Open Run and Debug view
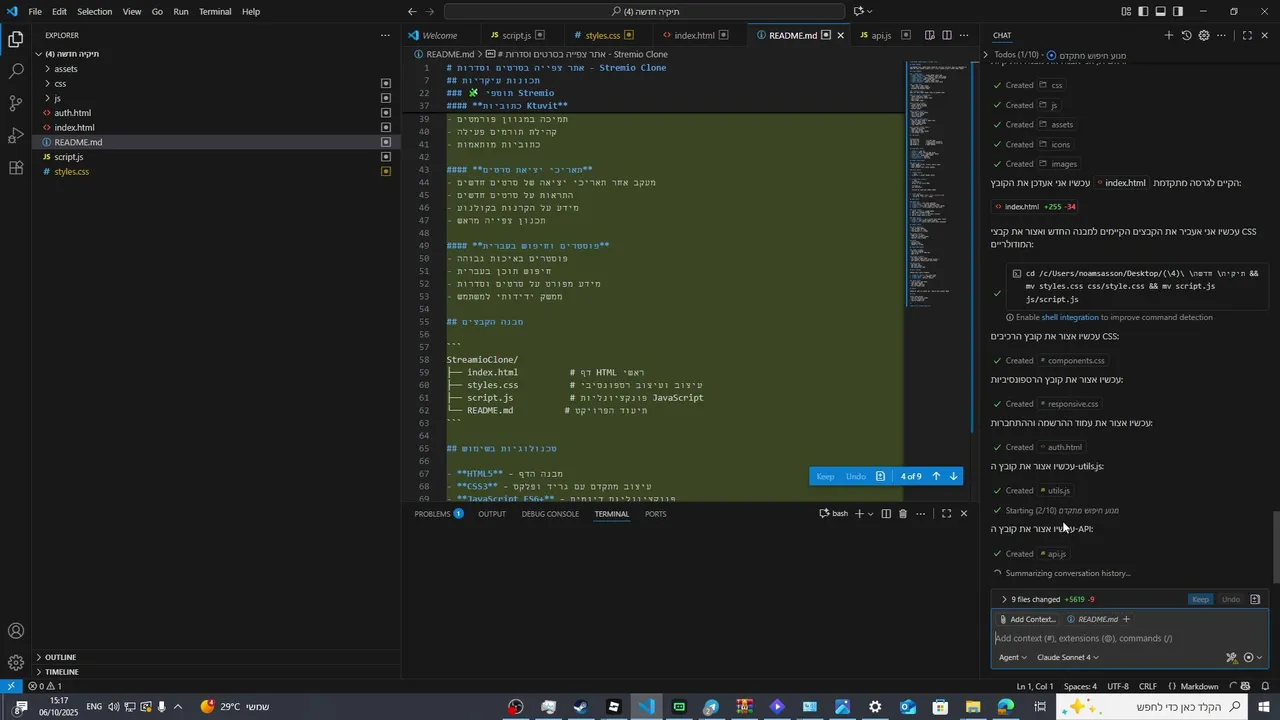The width and height of the screenshot is (1280, 720). point(16,135)
